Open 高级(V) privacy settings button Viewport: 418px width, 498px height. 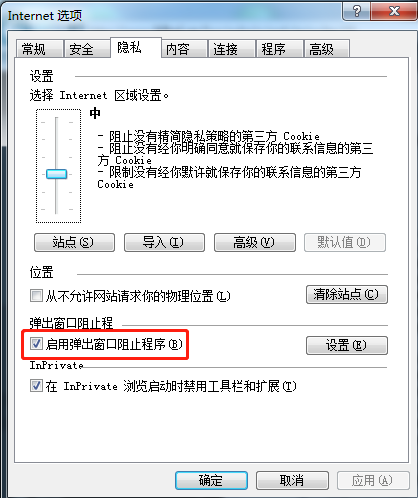255,242
